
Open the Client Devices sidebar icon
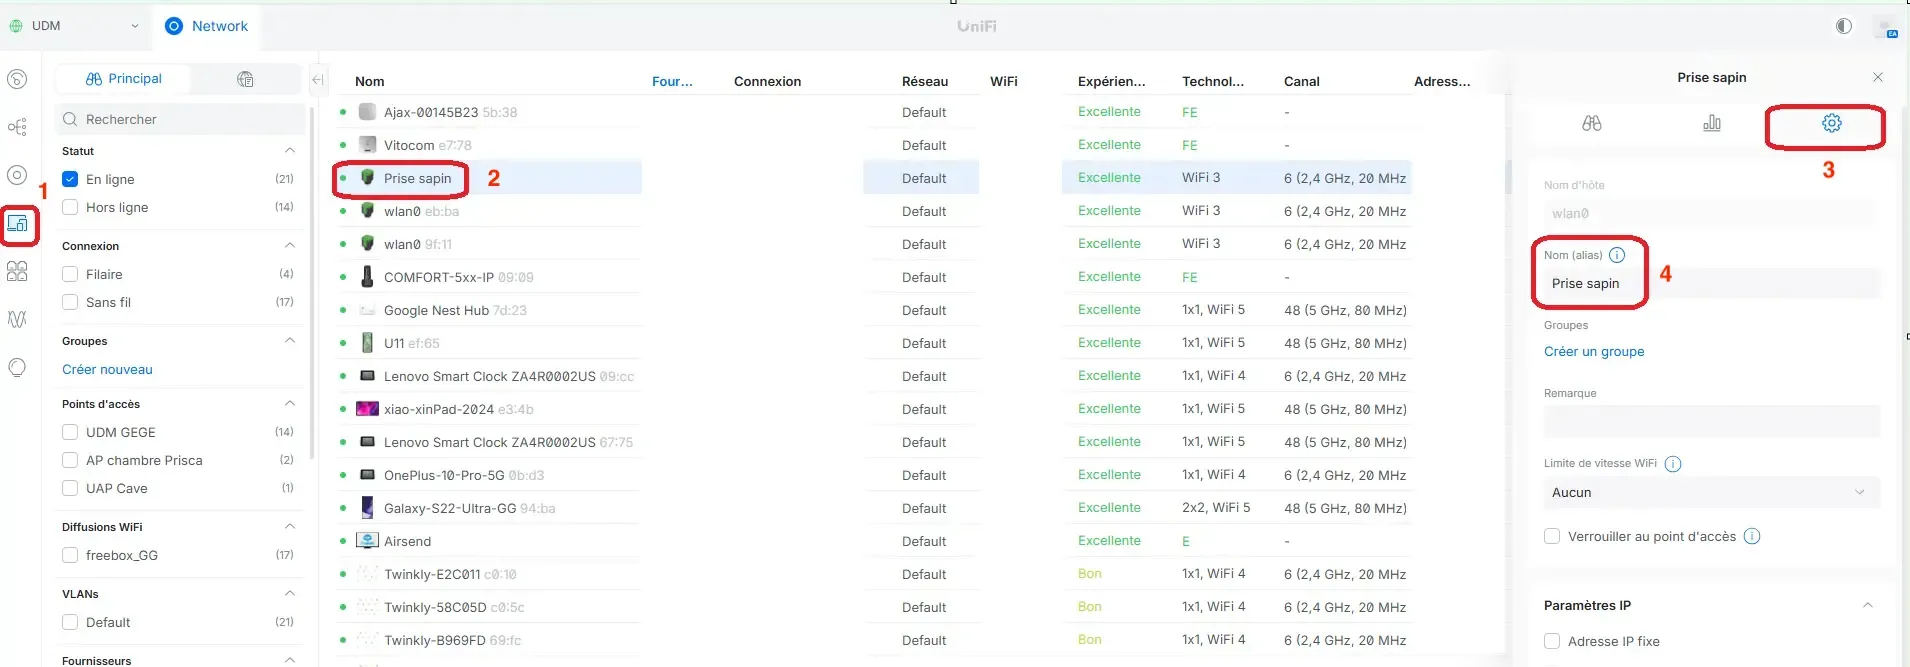(18, 224)
